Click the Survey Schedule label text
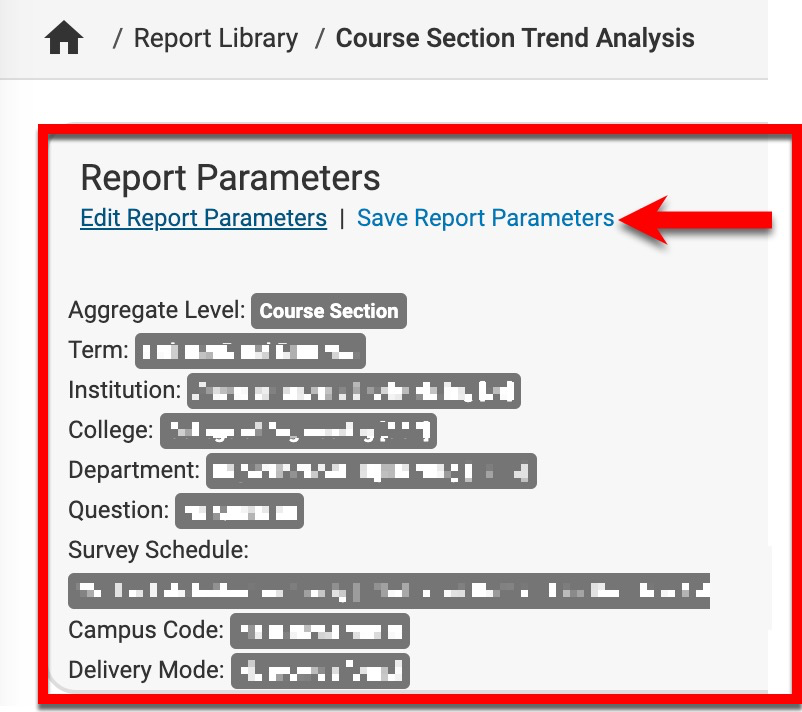Image resolution: width=802 pixels, height=712 pixels. point(158,550)
